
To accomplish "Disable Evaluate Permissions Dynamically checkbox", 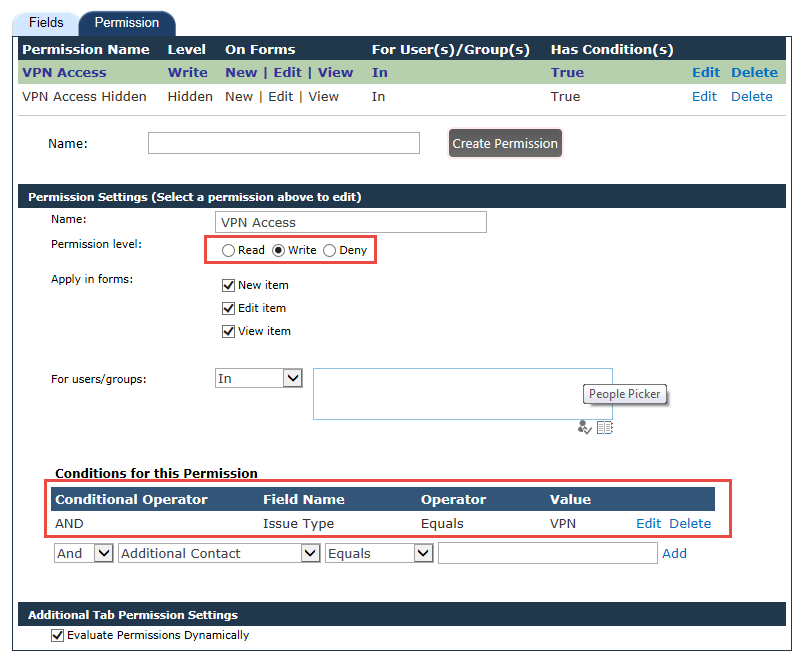I will (57, 635).
